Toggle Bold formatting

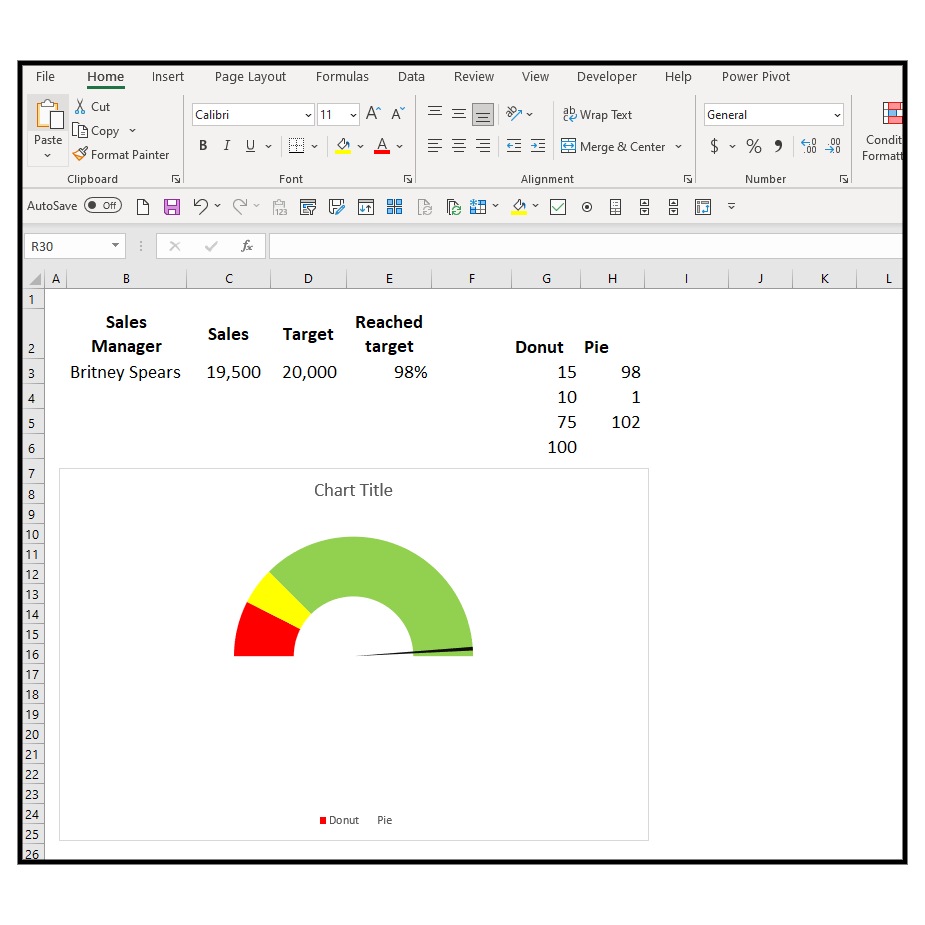pyautogui.click(x=203, y=146)
